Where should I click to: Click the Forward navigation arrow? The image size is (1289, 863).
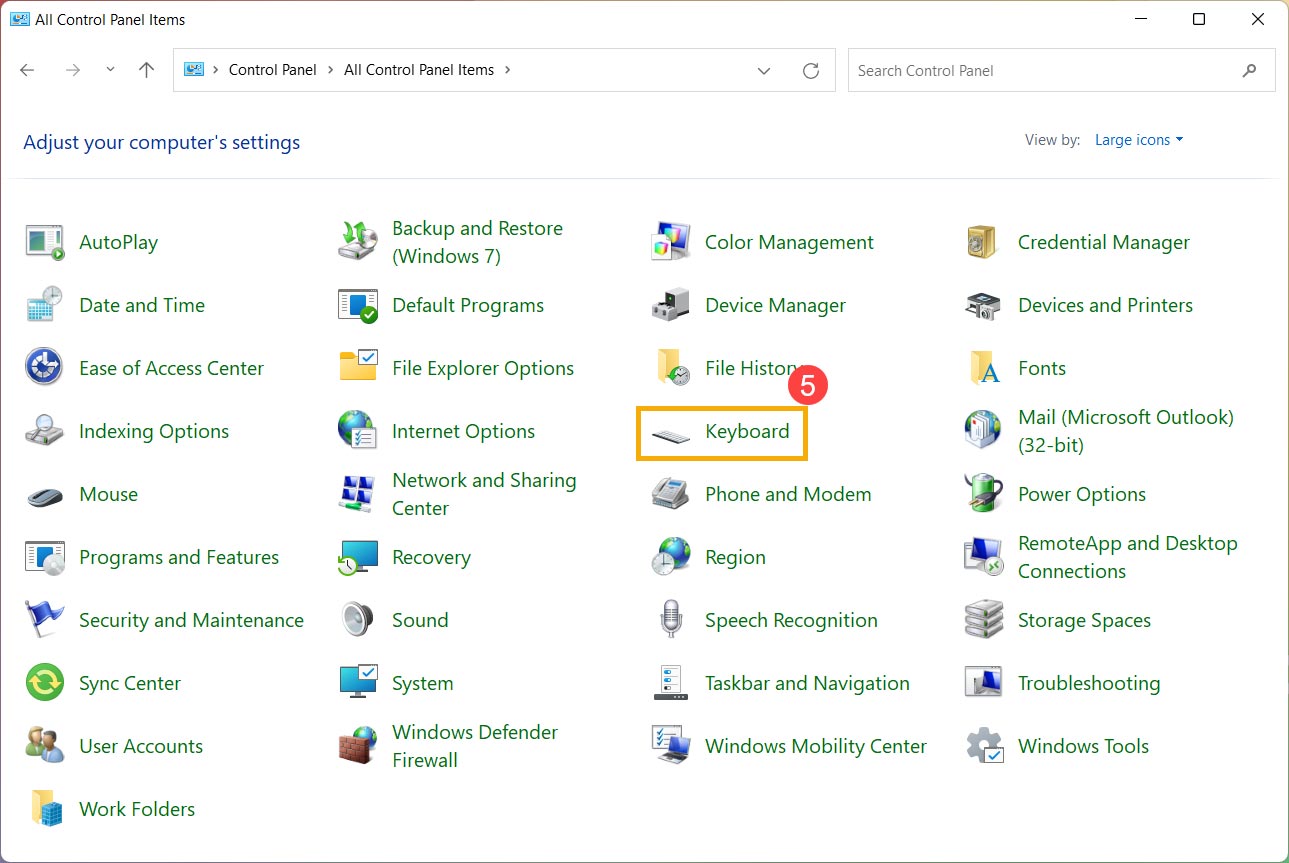[x=72, y=70]
